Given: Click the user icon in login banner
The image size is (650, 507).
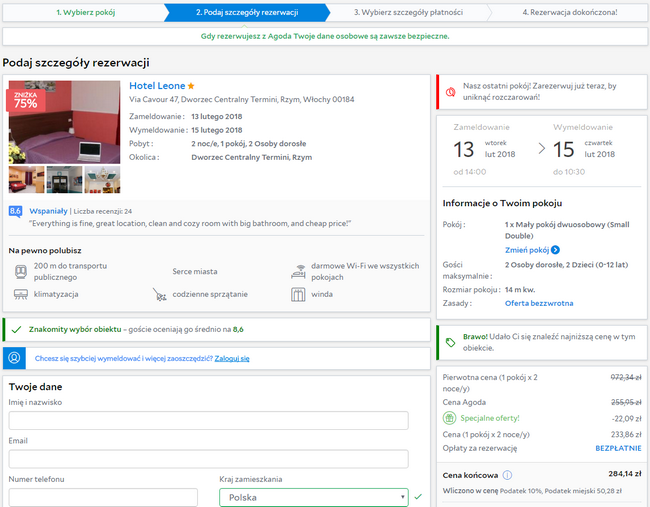Looking at the screenshot, I should (15, 357).
